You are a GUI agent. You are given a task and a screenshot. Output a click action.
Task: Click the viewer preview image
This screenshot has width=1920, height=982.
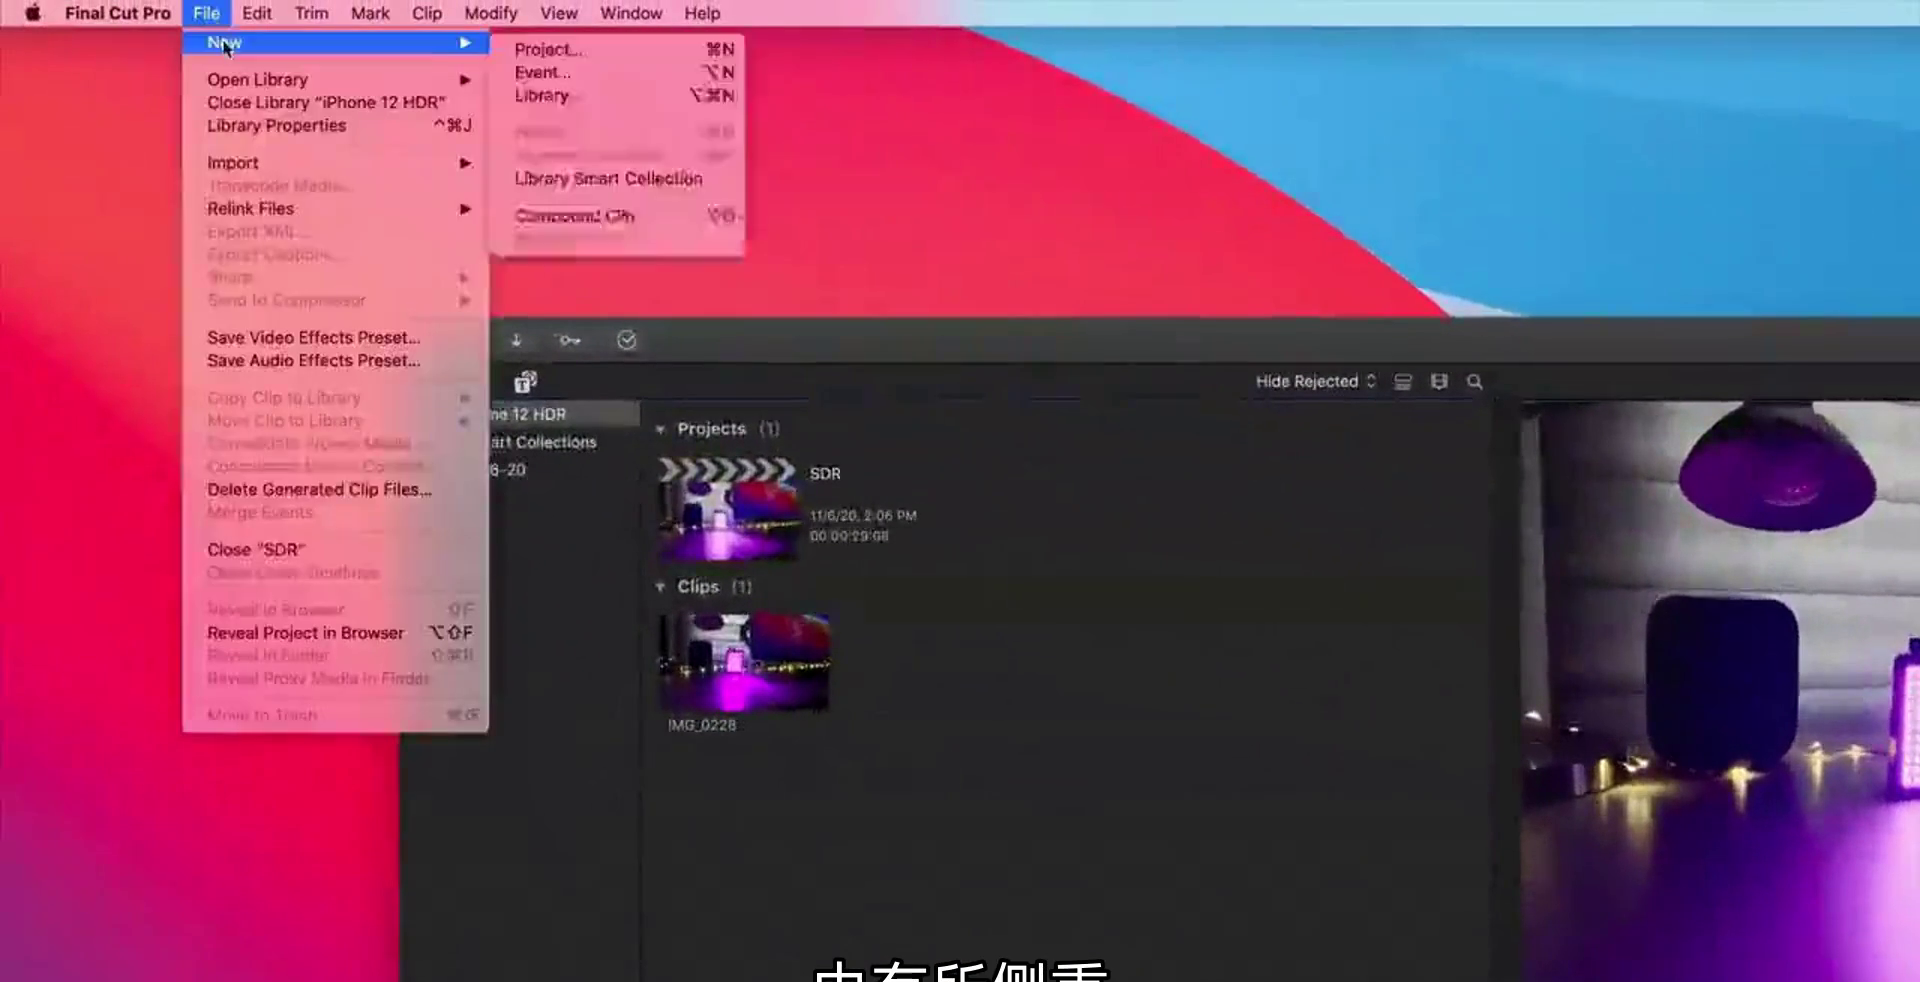tap(1720, 690)
